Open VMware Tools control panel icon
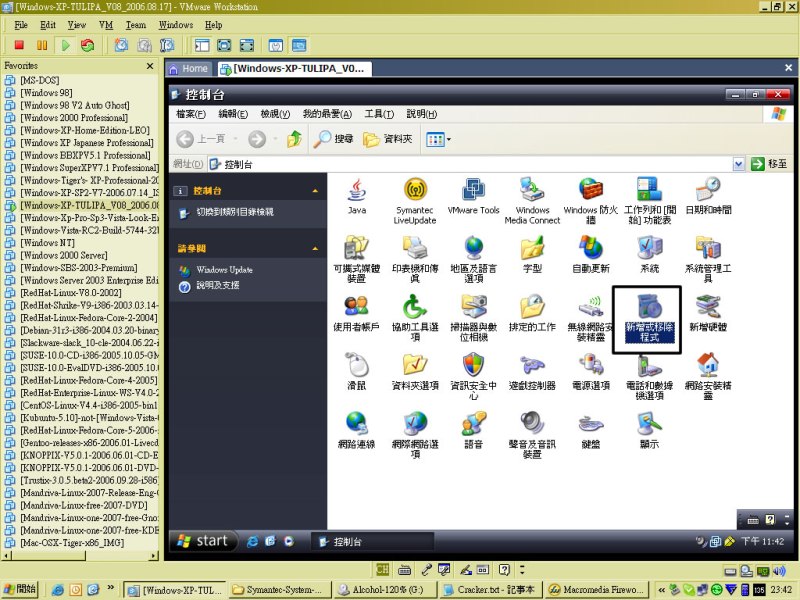This screenshot has width=800, height=600. pos(473,190)
